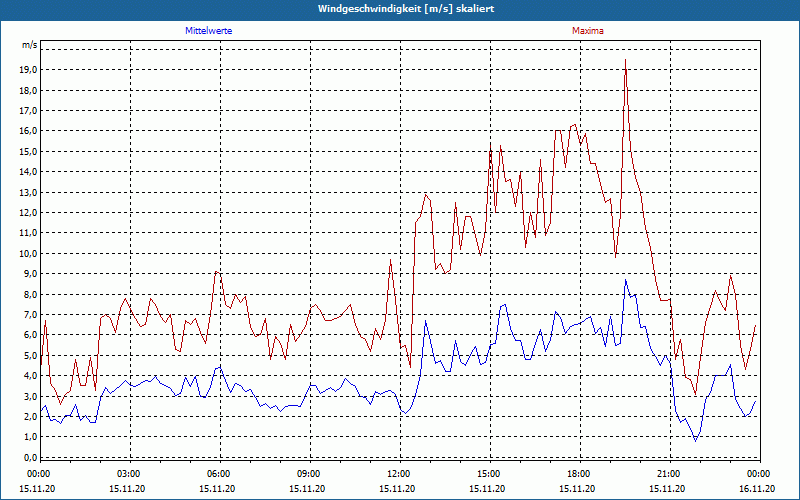Click the '12,0' y-axis value
Screen dimensions: 800x500
(29, 213)
